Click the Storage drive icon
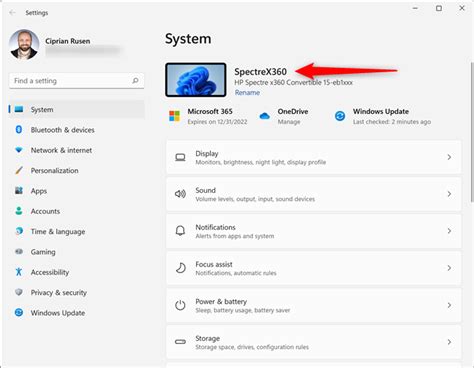This screenshot has width=474, height=368. pyautogui.click(x=180, y=342)
